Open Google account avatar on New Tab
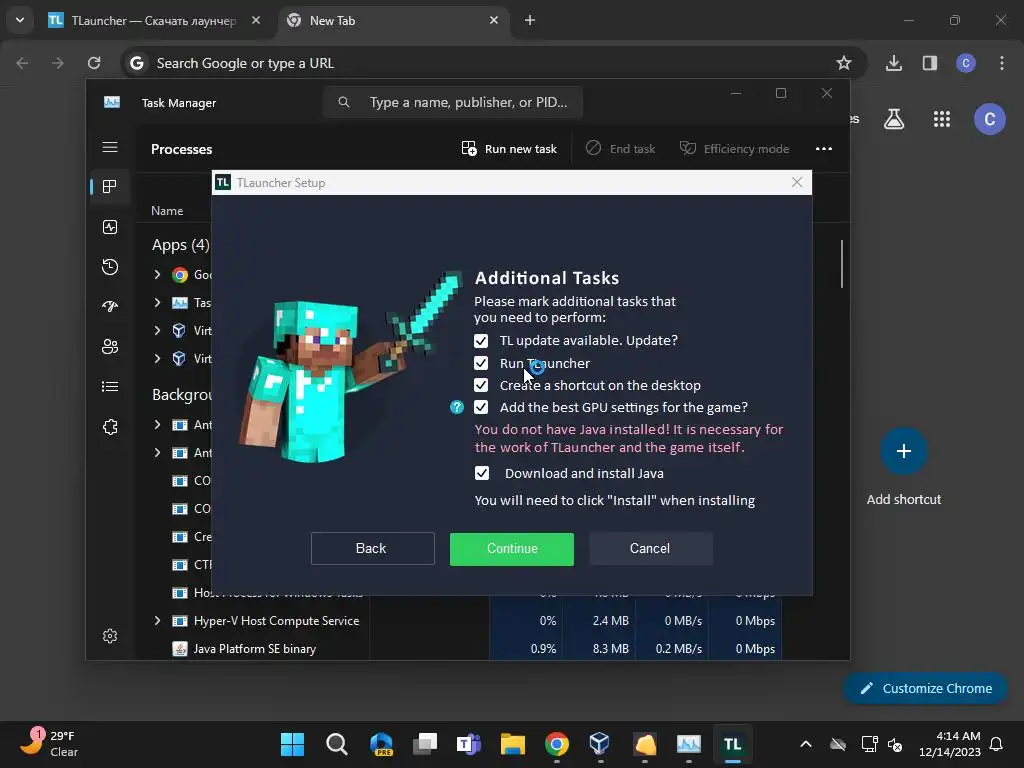This screenshot has width=1024, height=768. coord(989,119)
